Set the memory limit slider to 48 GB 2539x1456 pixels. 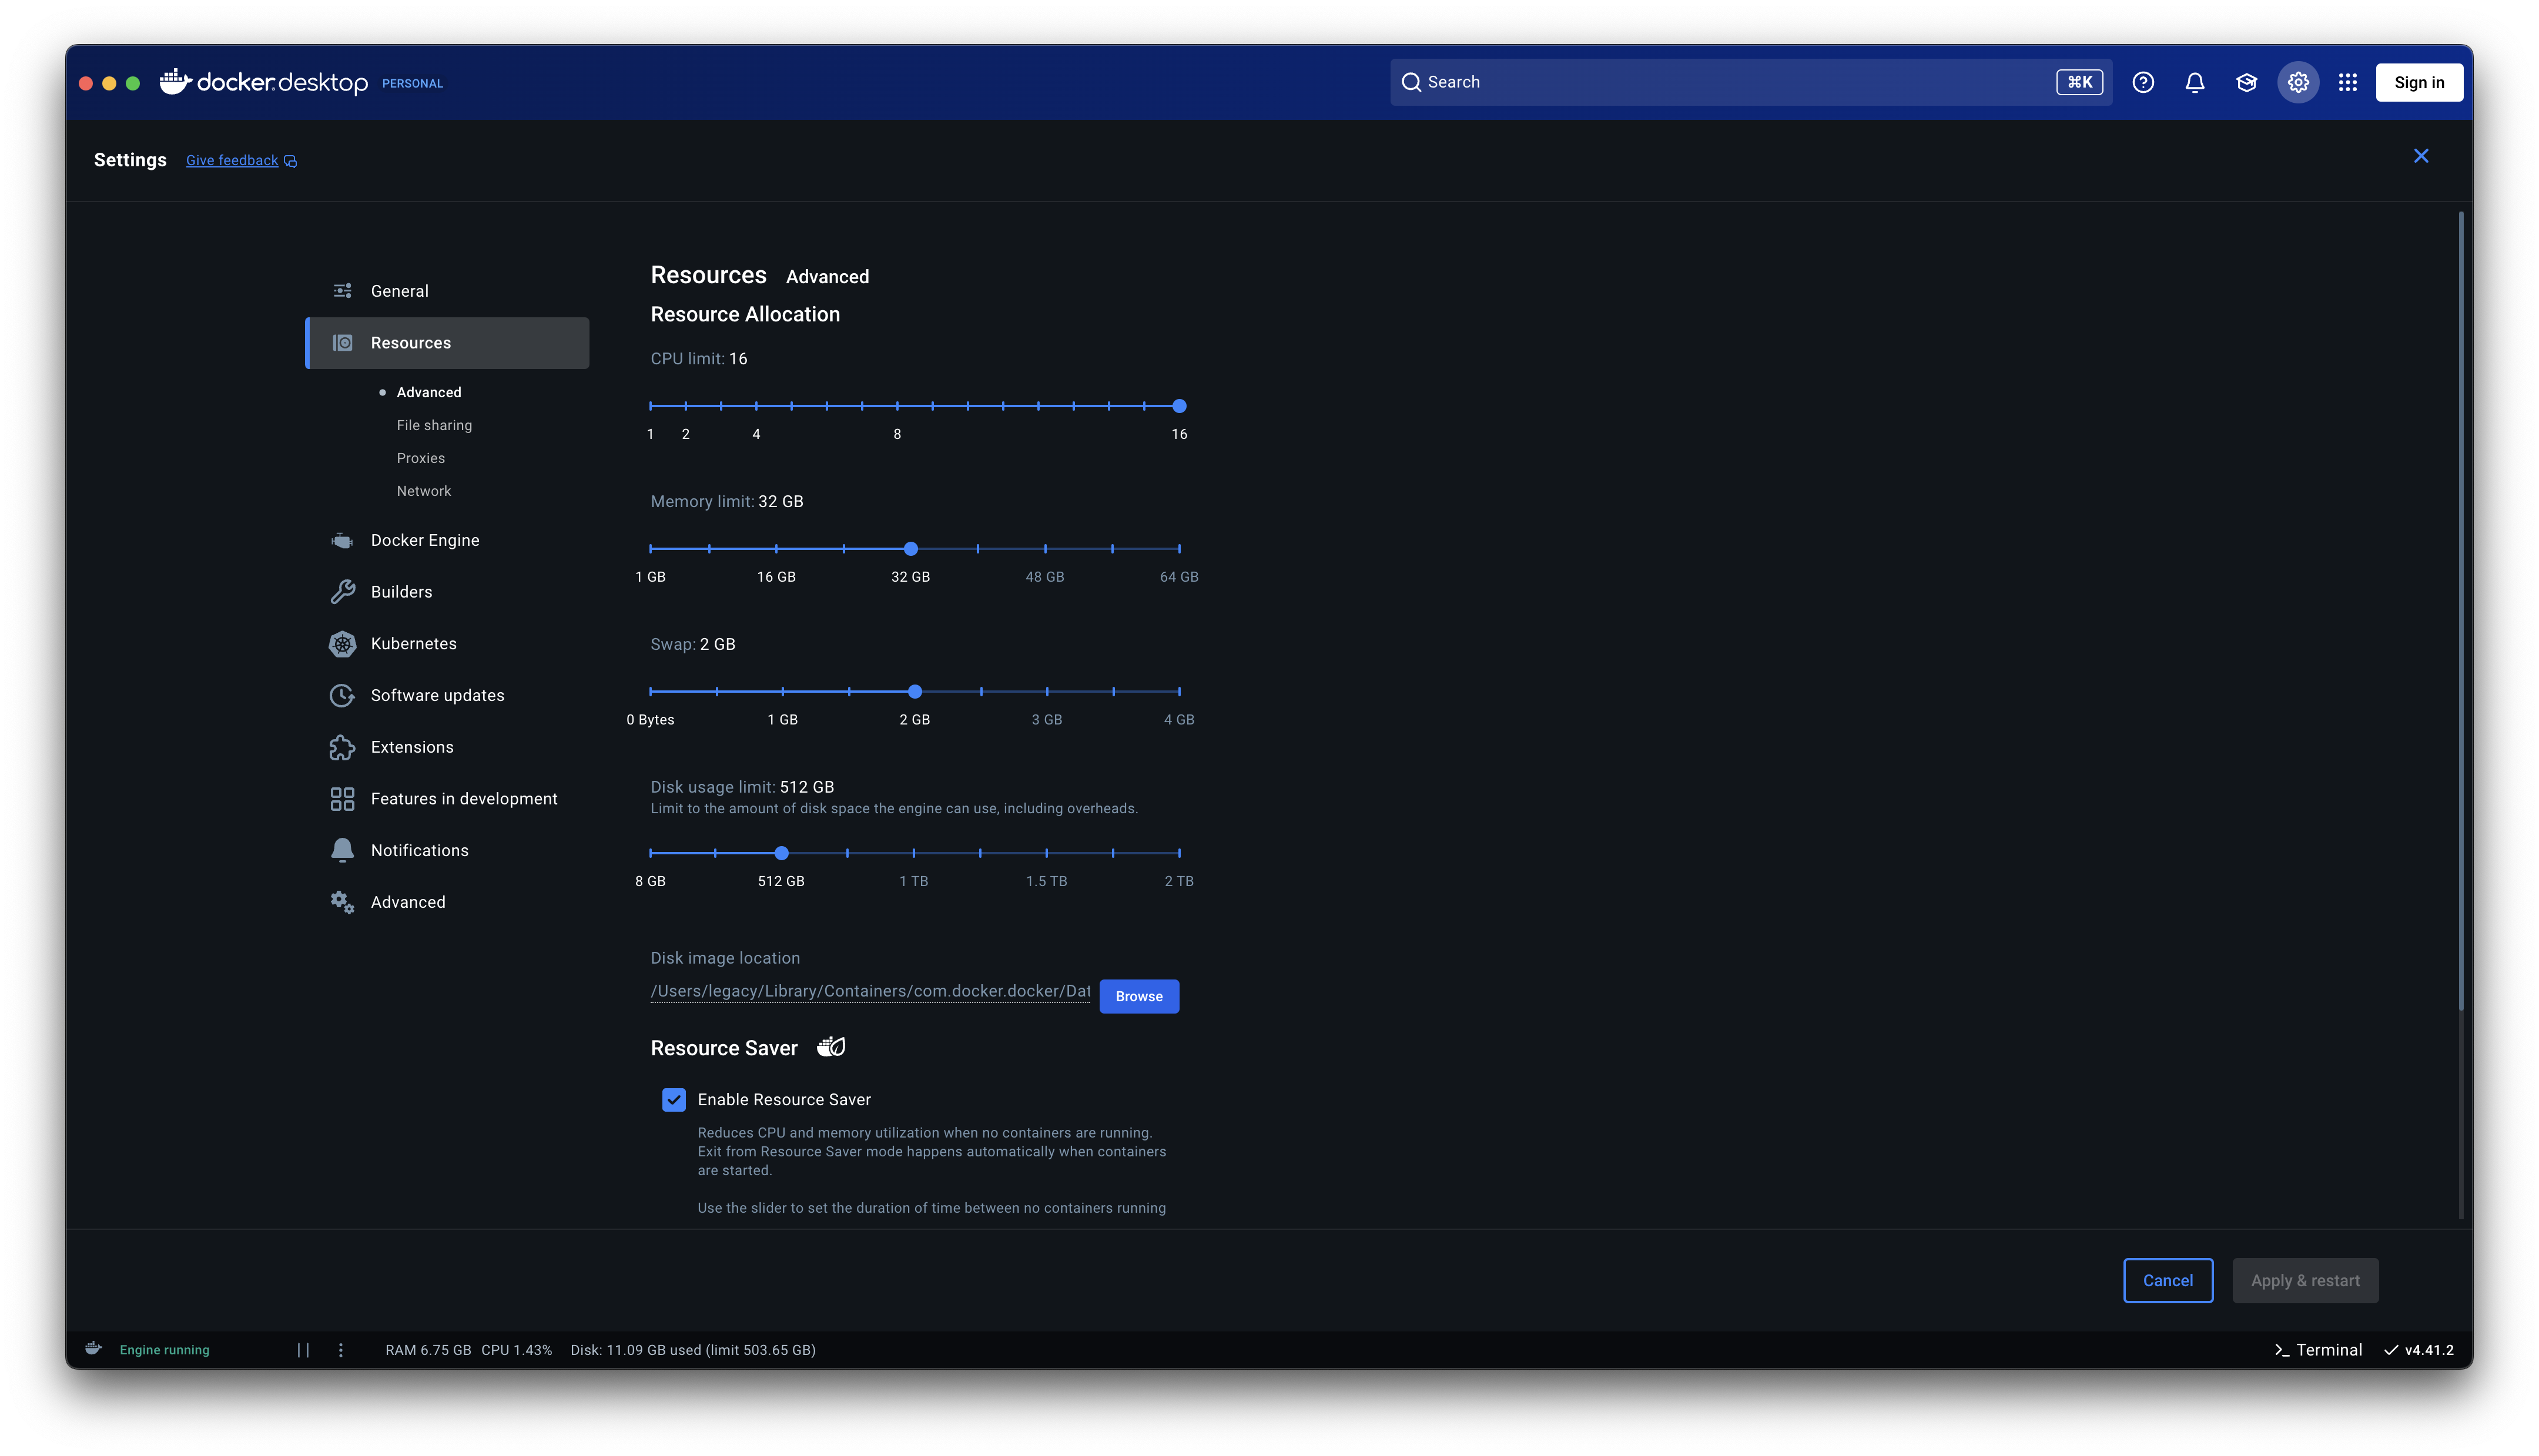pos(1045,549)
